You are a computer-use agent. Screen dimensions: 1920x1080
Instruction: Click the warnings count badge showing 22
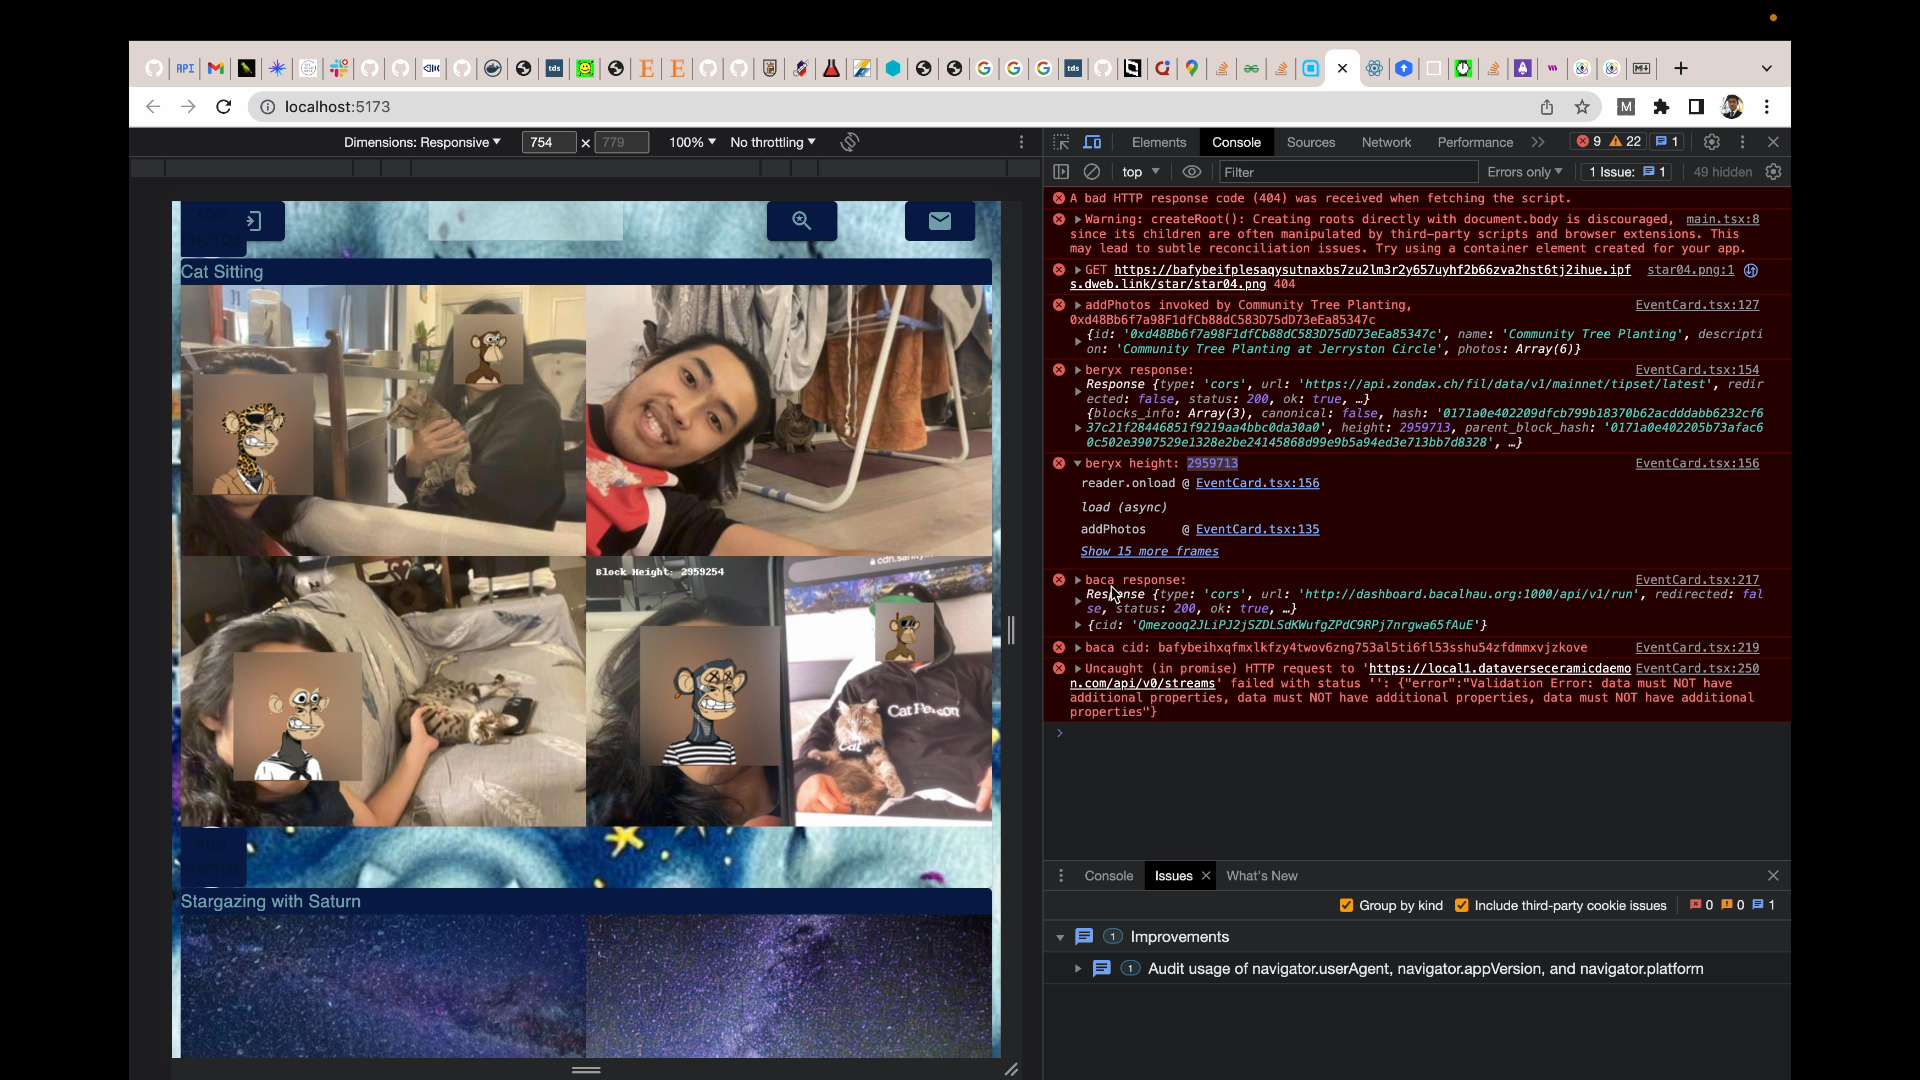(1625, 142)
